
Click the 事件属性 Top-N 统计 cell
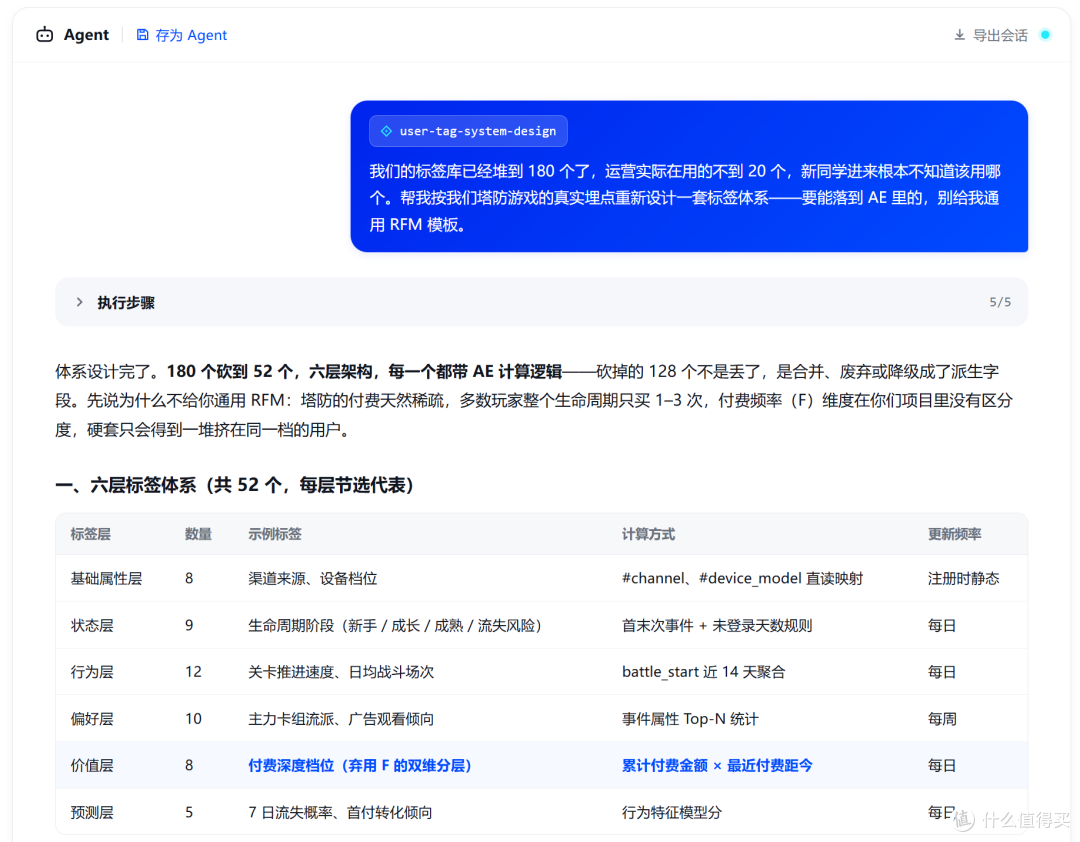coord(689,719)
